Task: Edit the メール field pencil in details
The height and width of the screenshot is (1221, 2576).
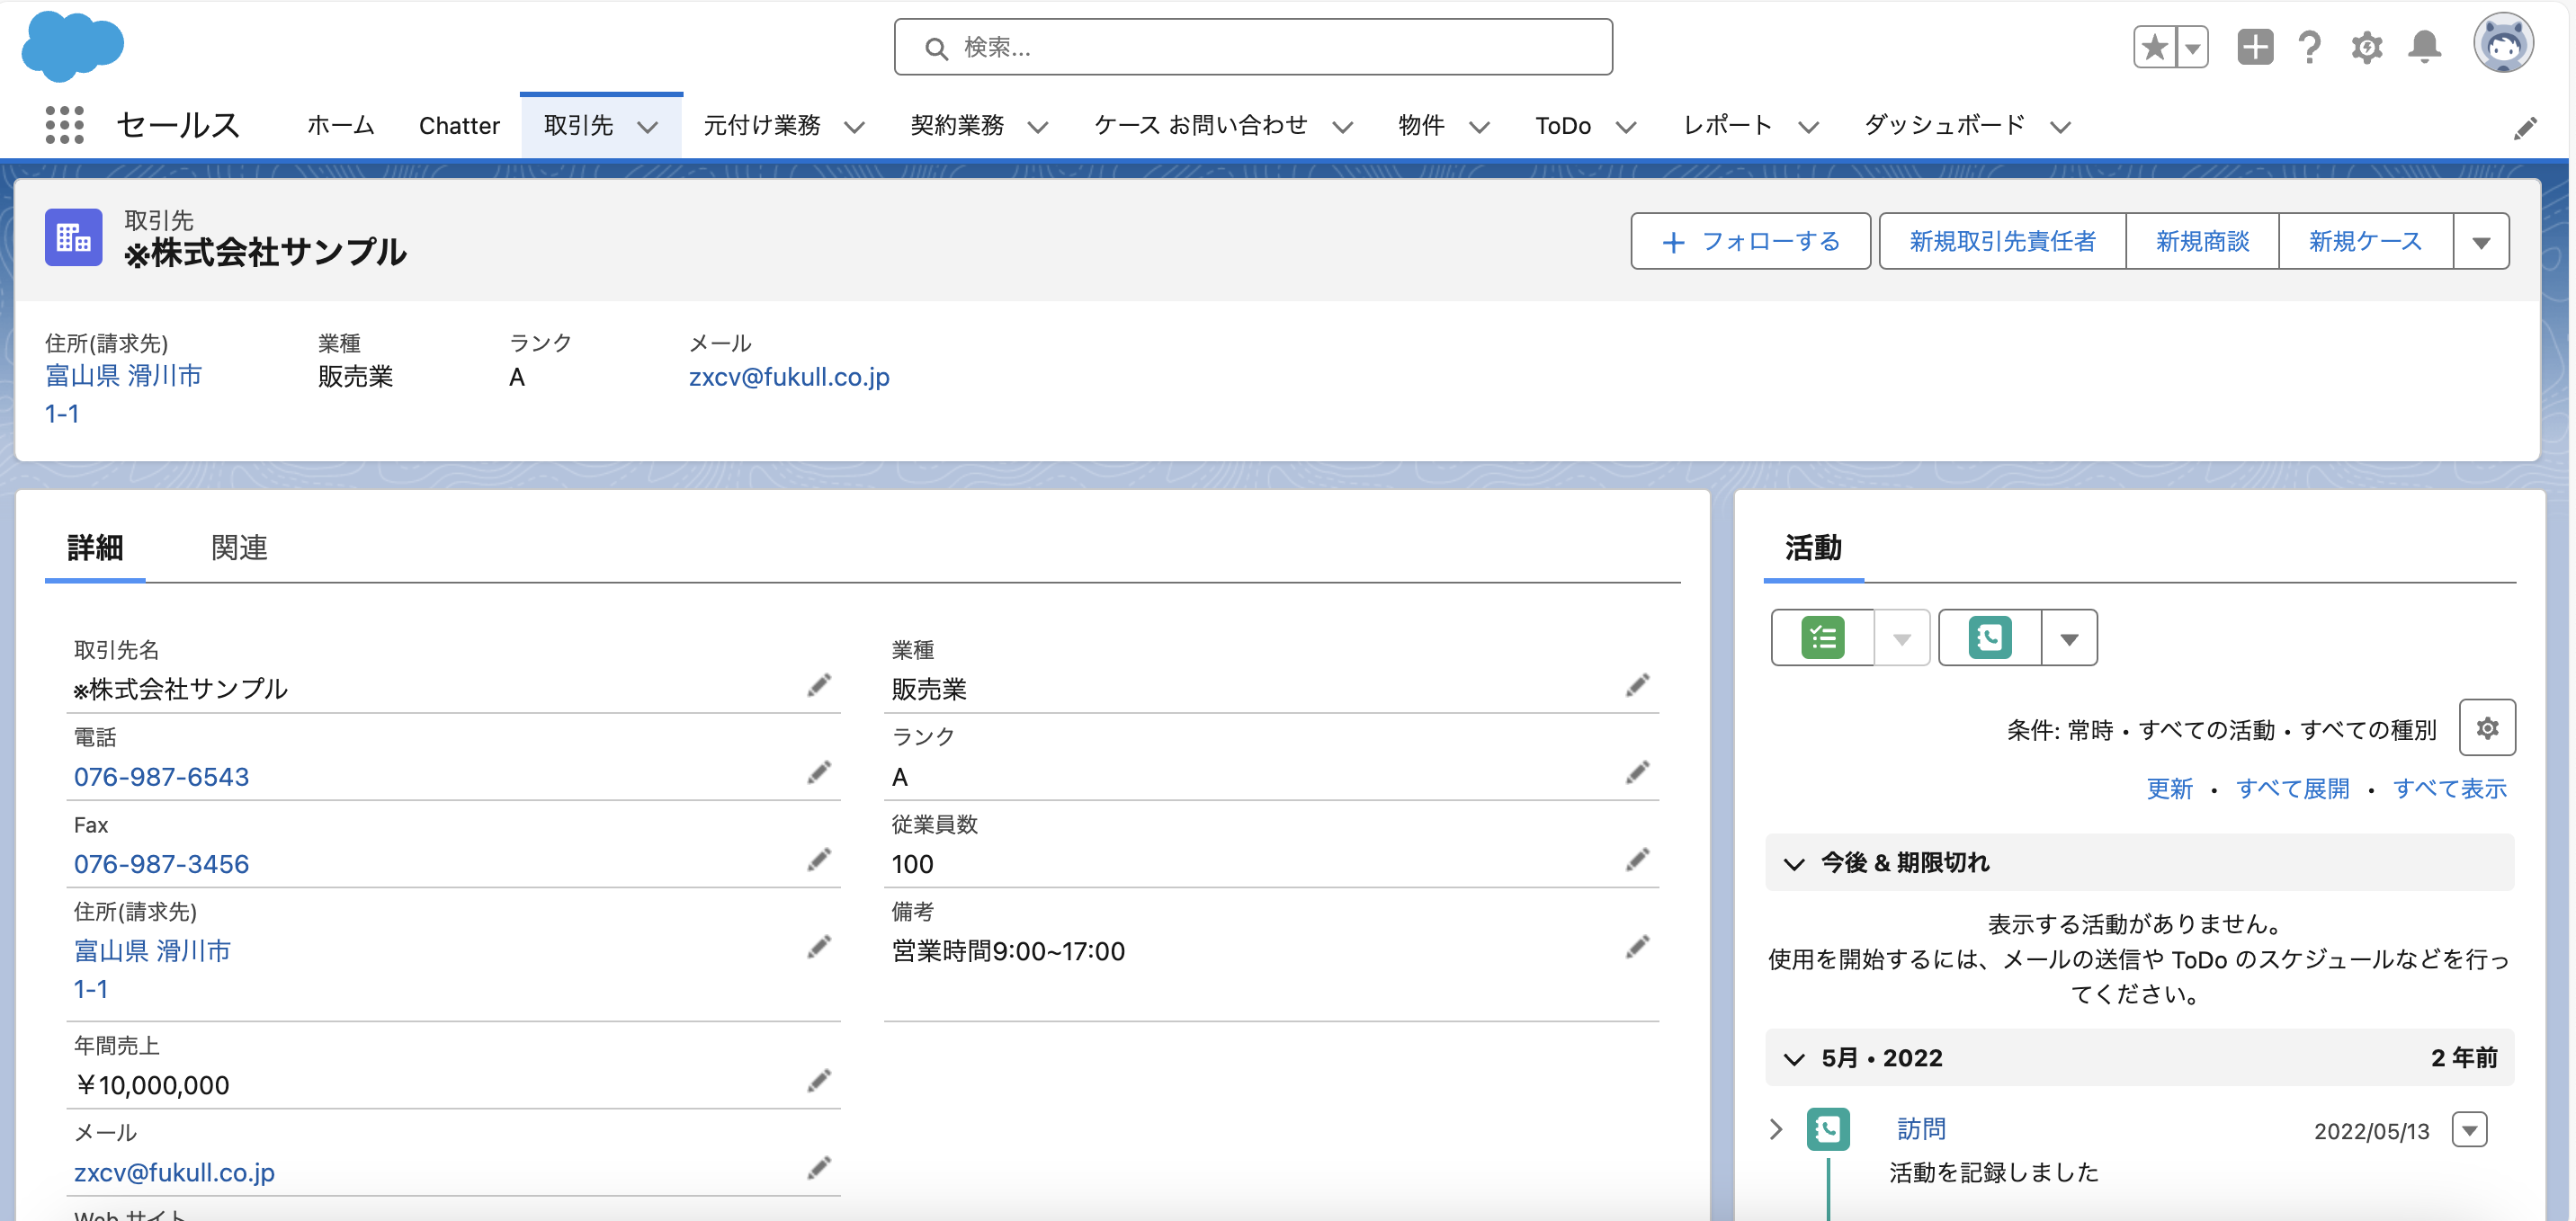Action: [x=820, y=1168]
